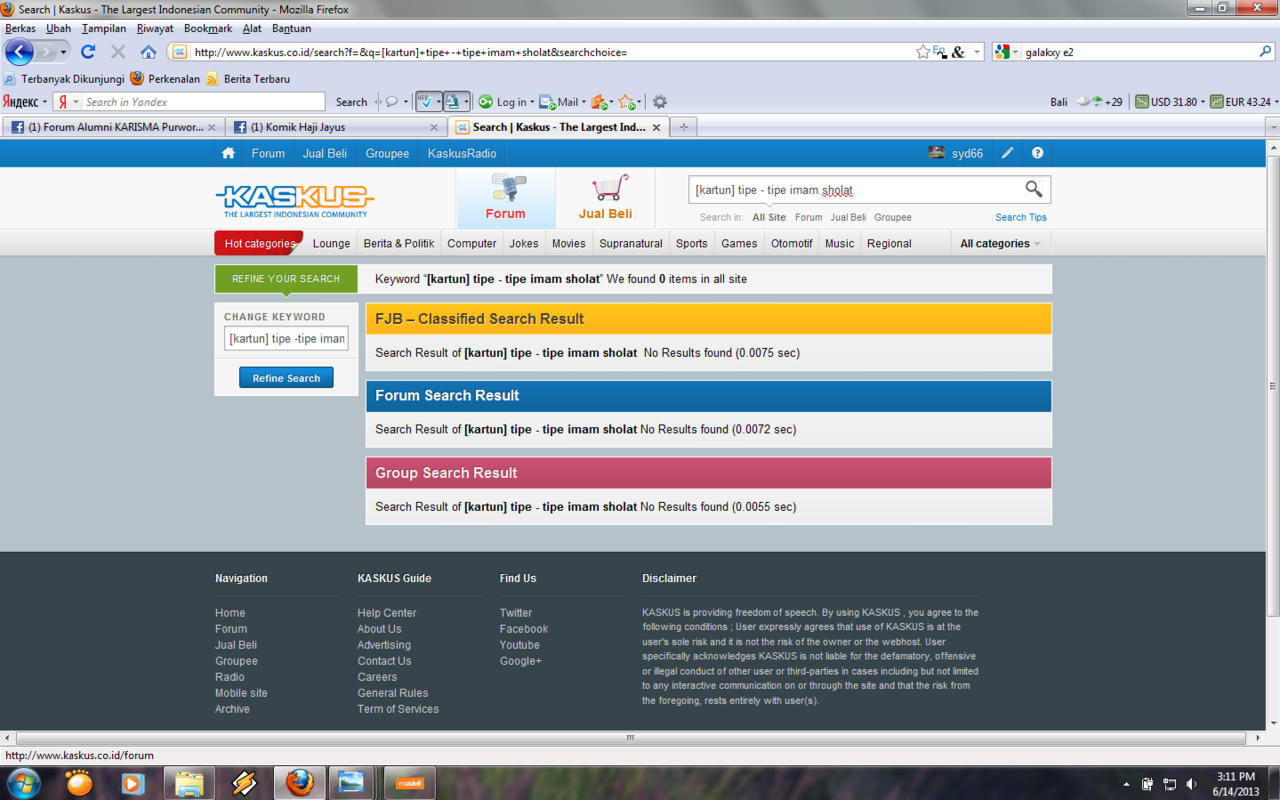Screen dimensions: 1280x800
Task: Open the history dropdown beside the forward arrow
Action: coord(64,52)
